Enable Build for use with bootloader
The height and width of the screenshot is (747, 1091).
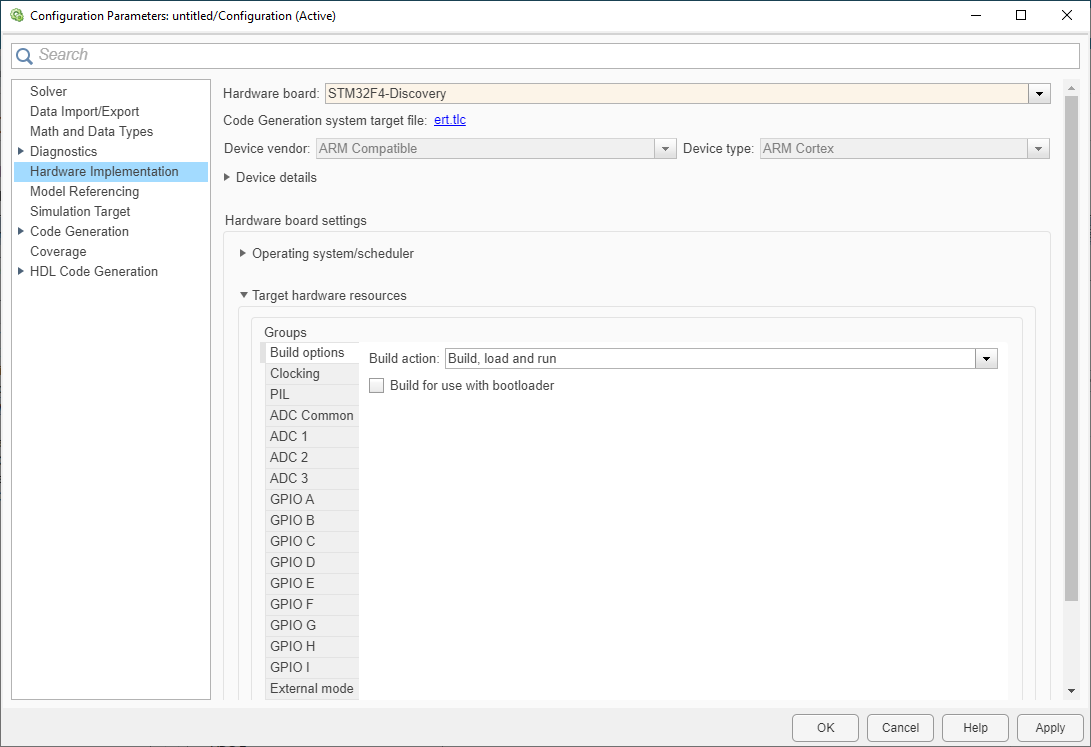click(x=377, y=386)
